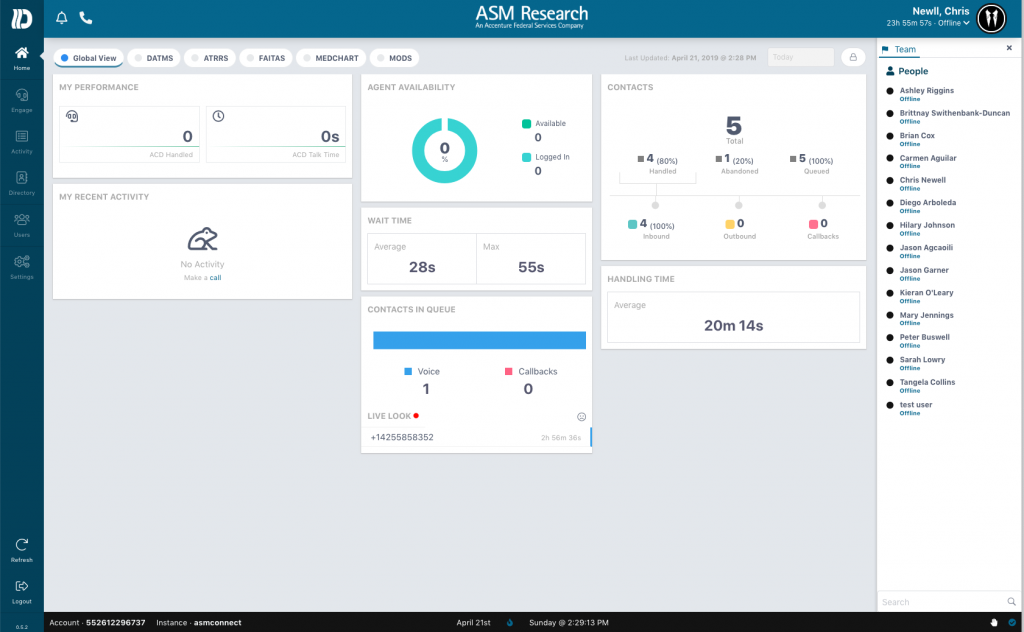Viewport: 1024px width, 632px height.
Task: Select Brittnay Swithenbank-Duncan in People list
Action: tap(954, 113)
